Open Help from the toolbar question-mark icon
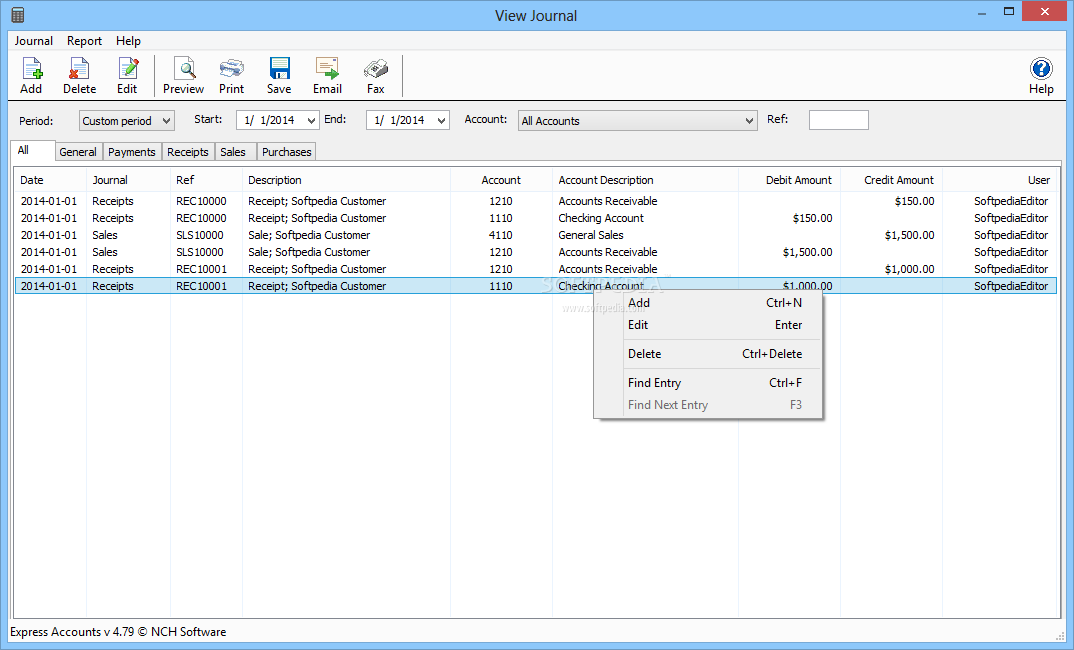 (x=1041, y=75)
